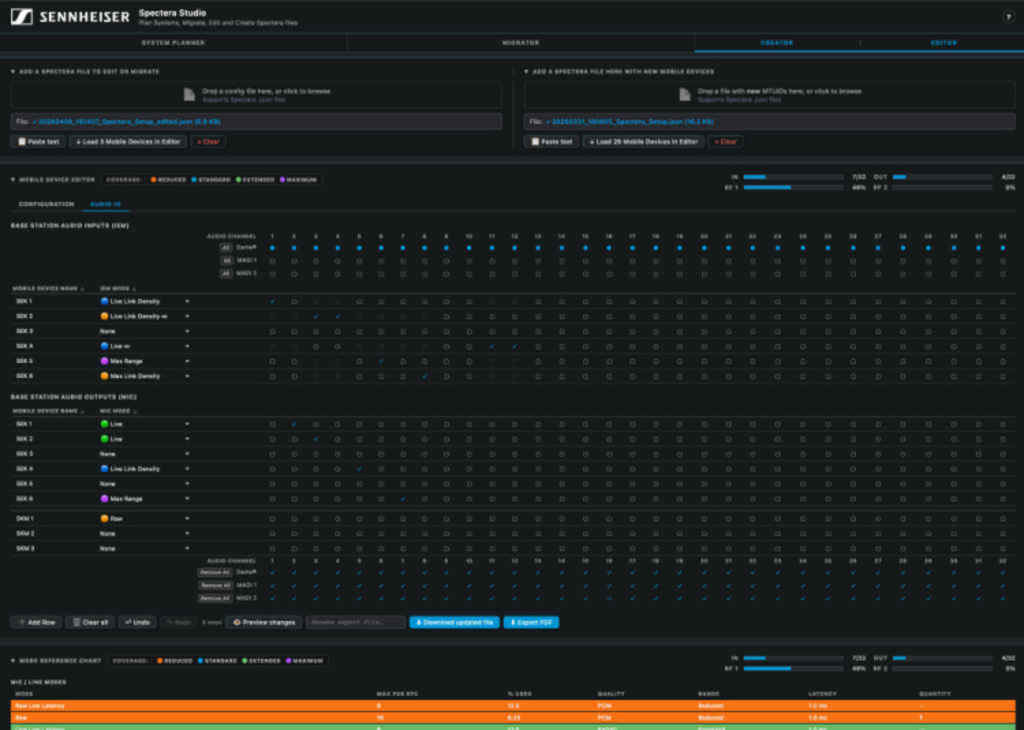Click the Export PDF button

(x=531, y=622)
